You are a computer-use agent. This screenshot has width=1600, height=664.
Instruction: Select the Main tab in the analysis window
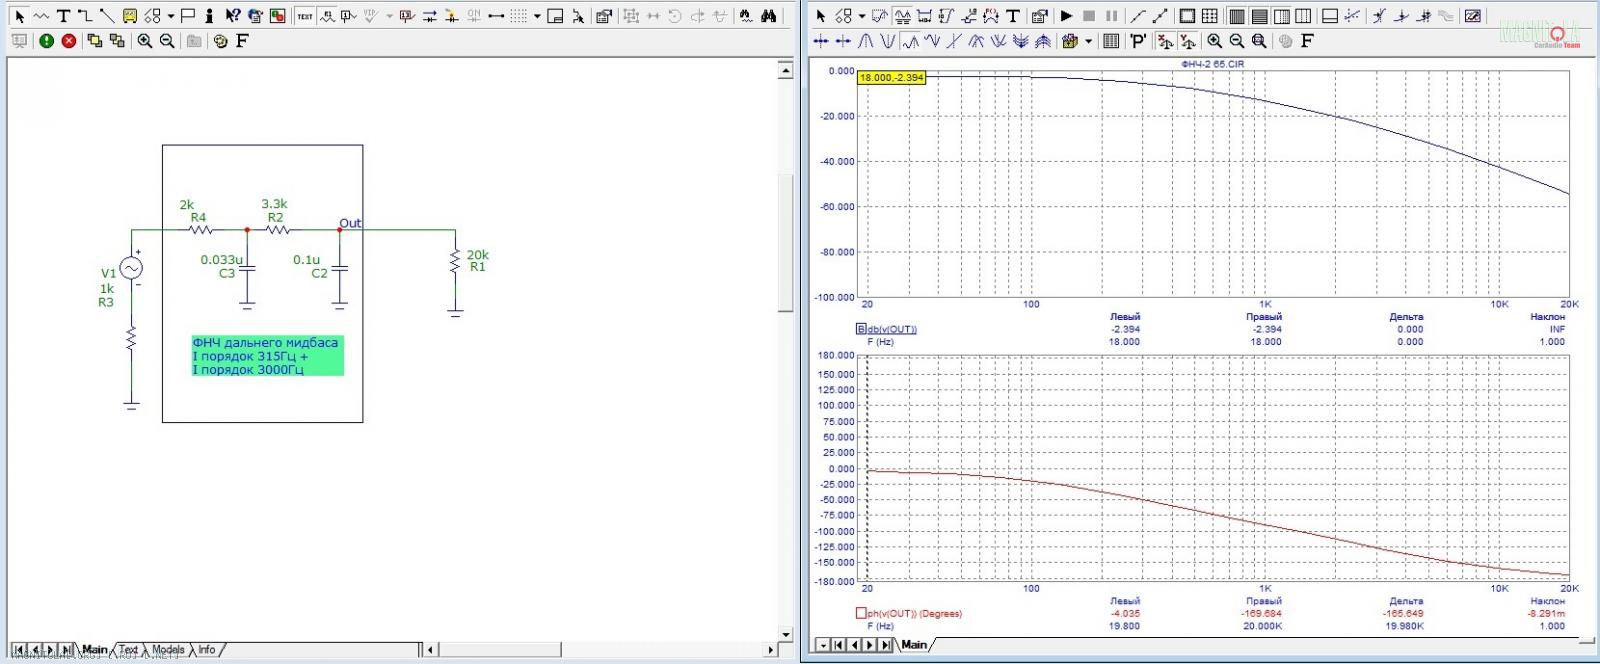coord(914,645)
